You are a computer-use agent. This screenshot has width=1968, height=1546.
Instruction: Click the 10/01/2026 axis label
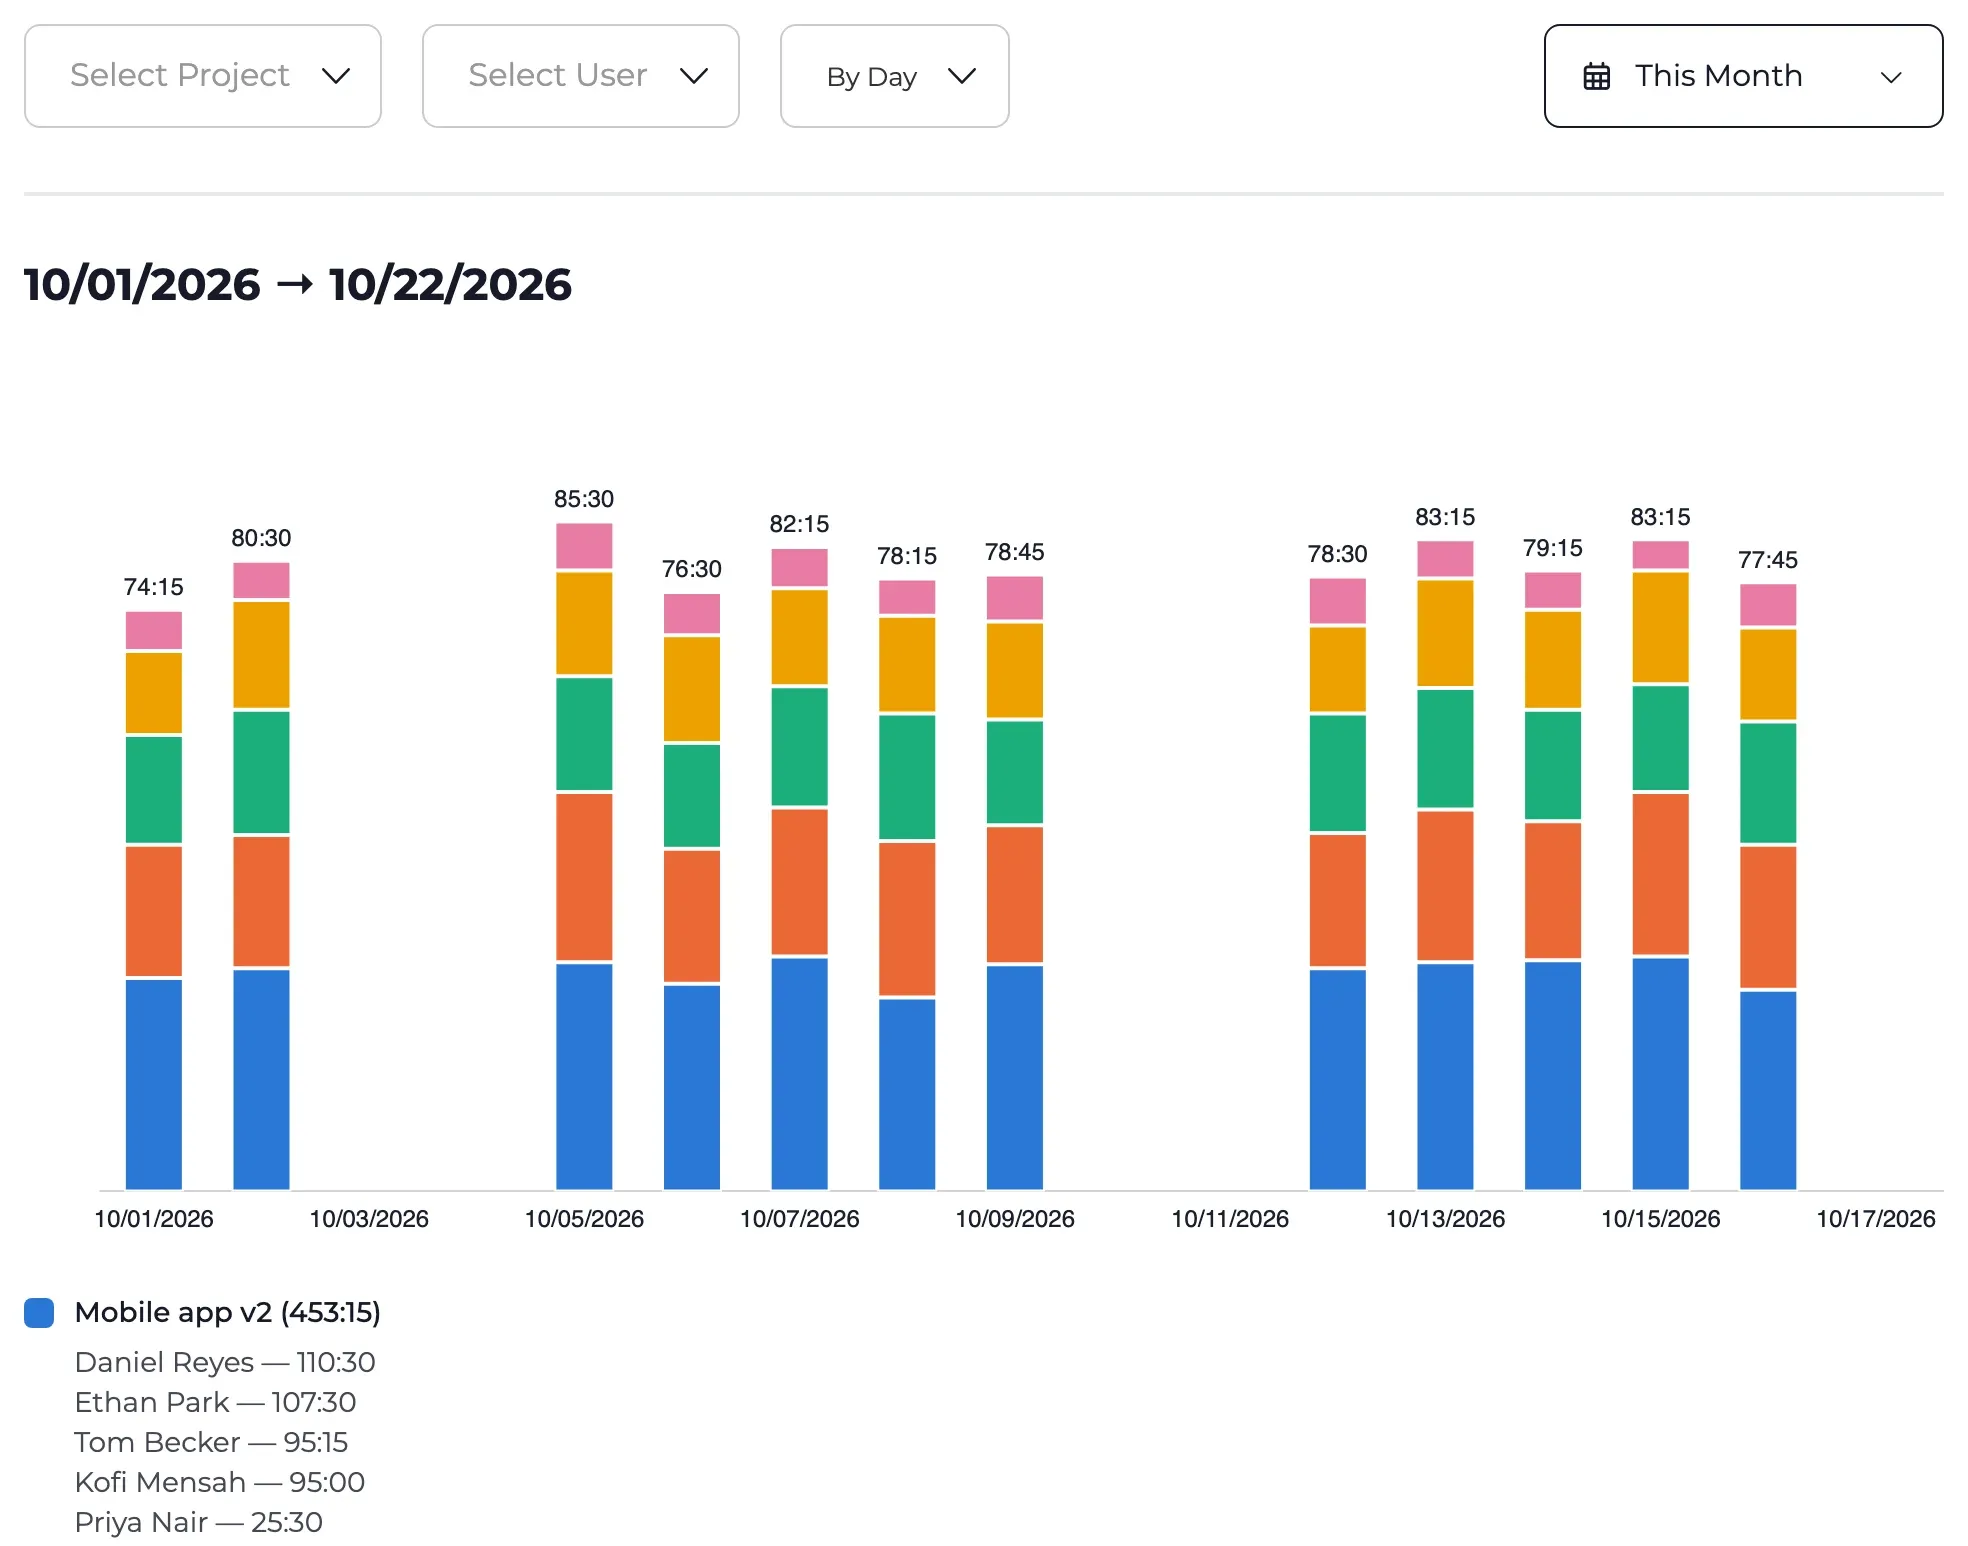154,1219
